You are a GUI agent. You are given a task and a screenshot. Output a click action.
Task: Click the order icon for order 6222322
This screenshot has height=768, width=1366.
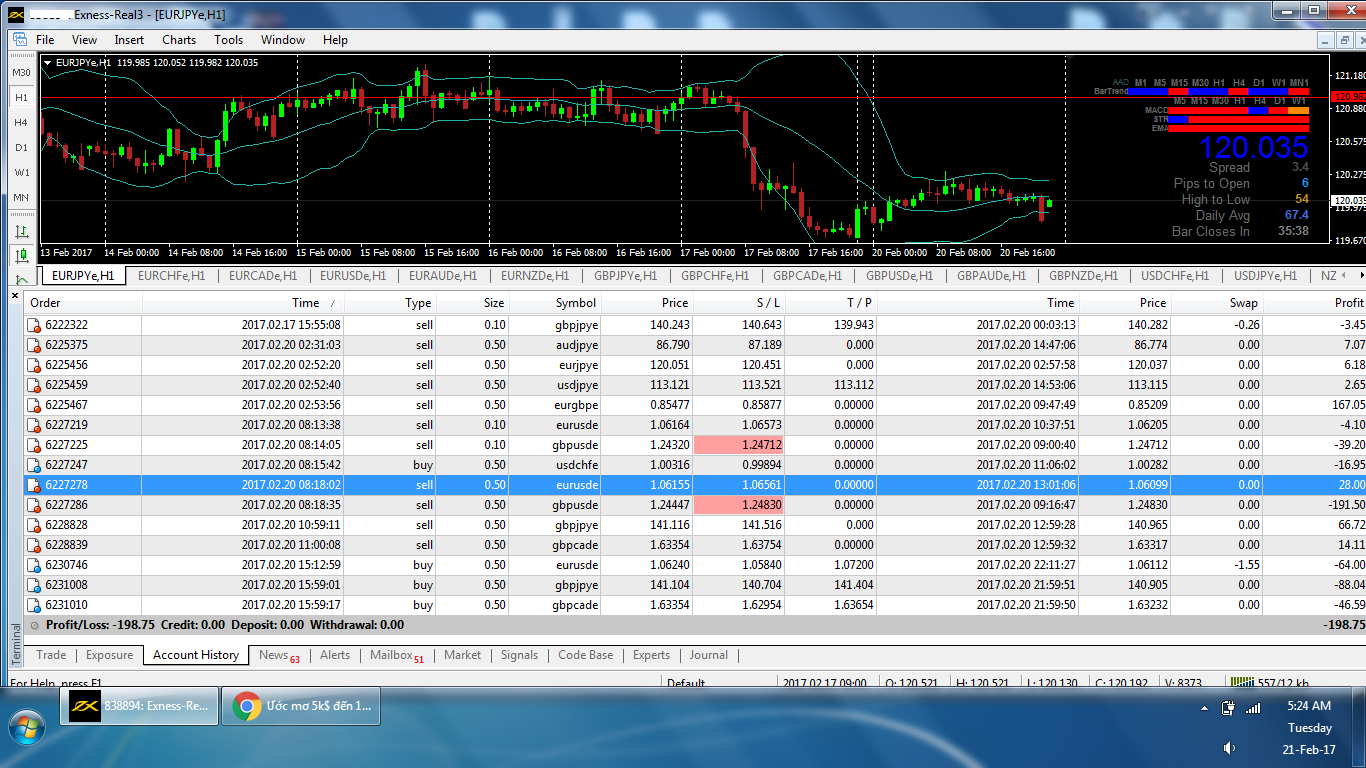(34, 325)
